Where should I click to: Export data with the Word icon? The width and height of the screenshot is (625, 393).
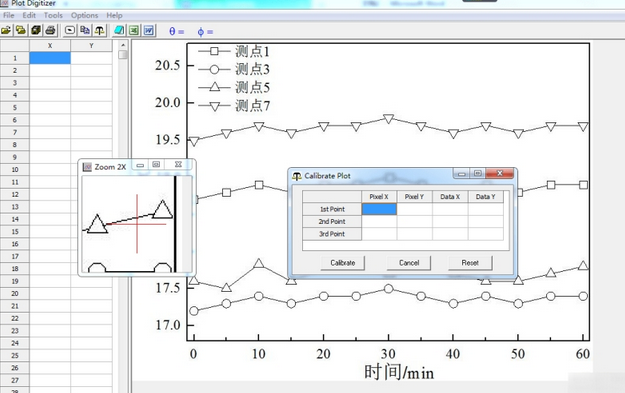pos(149,30)
